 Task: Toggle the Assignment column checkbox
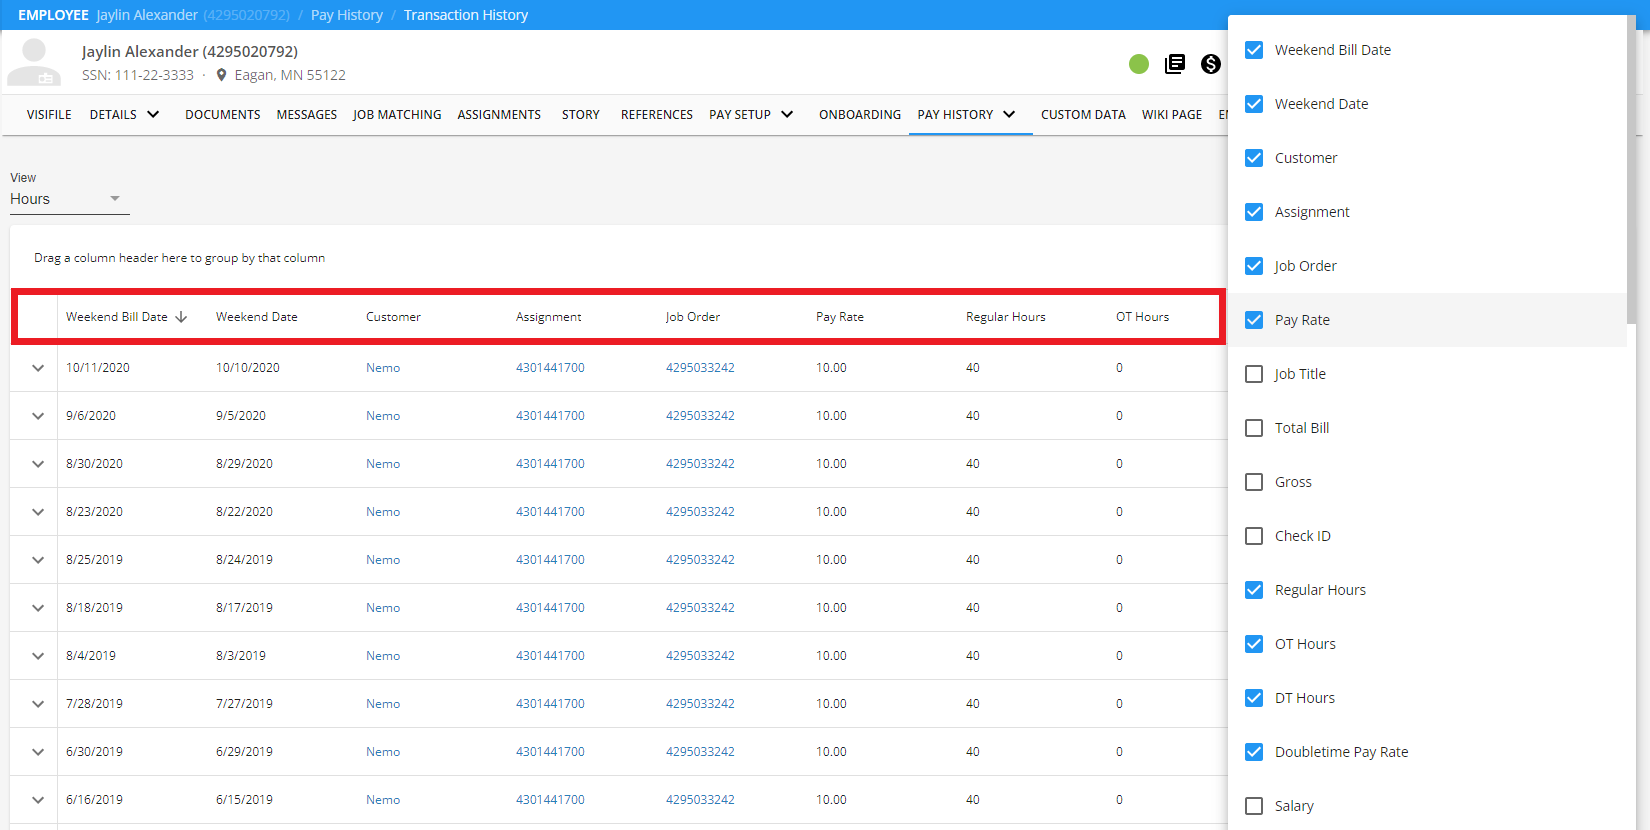[x=1254, y=212]
